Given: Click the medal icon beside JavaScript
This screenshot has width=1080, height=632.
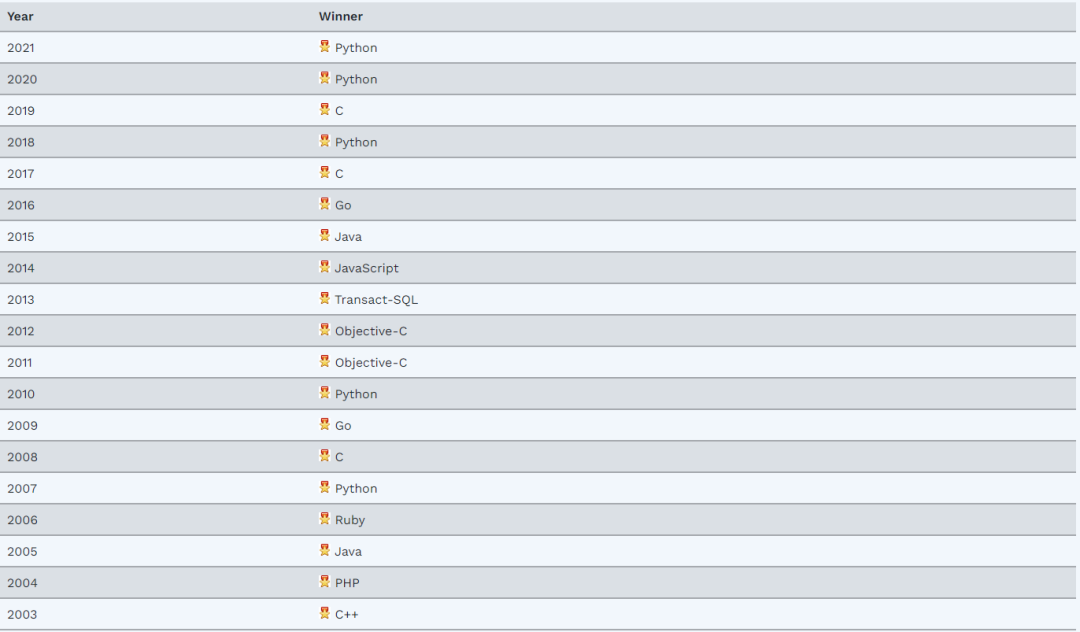Looking at the screenshot, I should (324, 267).
